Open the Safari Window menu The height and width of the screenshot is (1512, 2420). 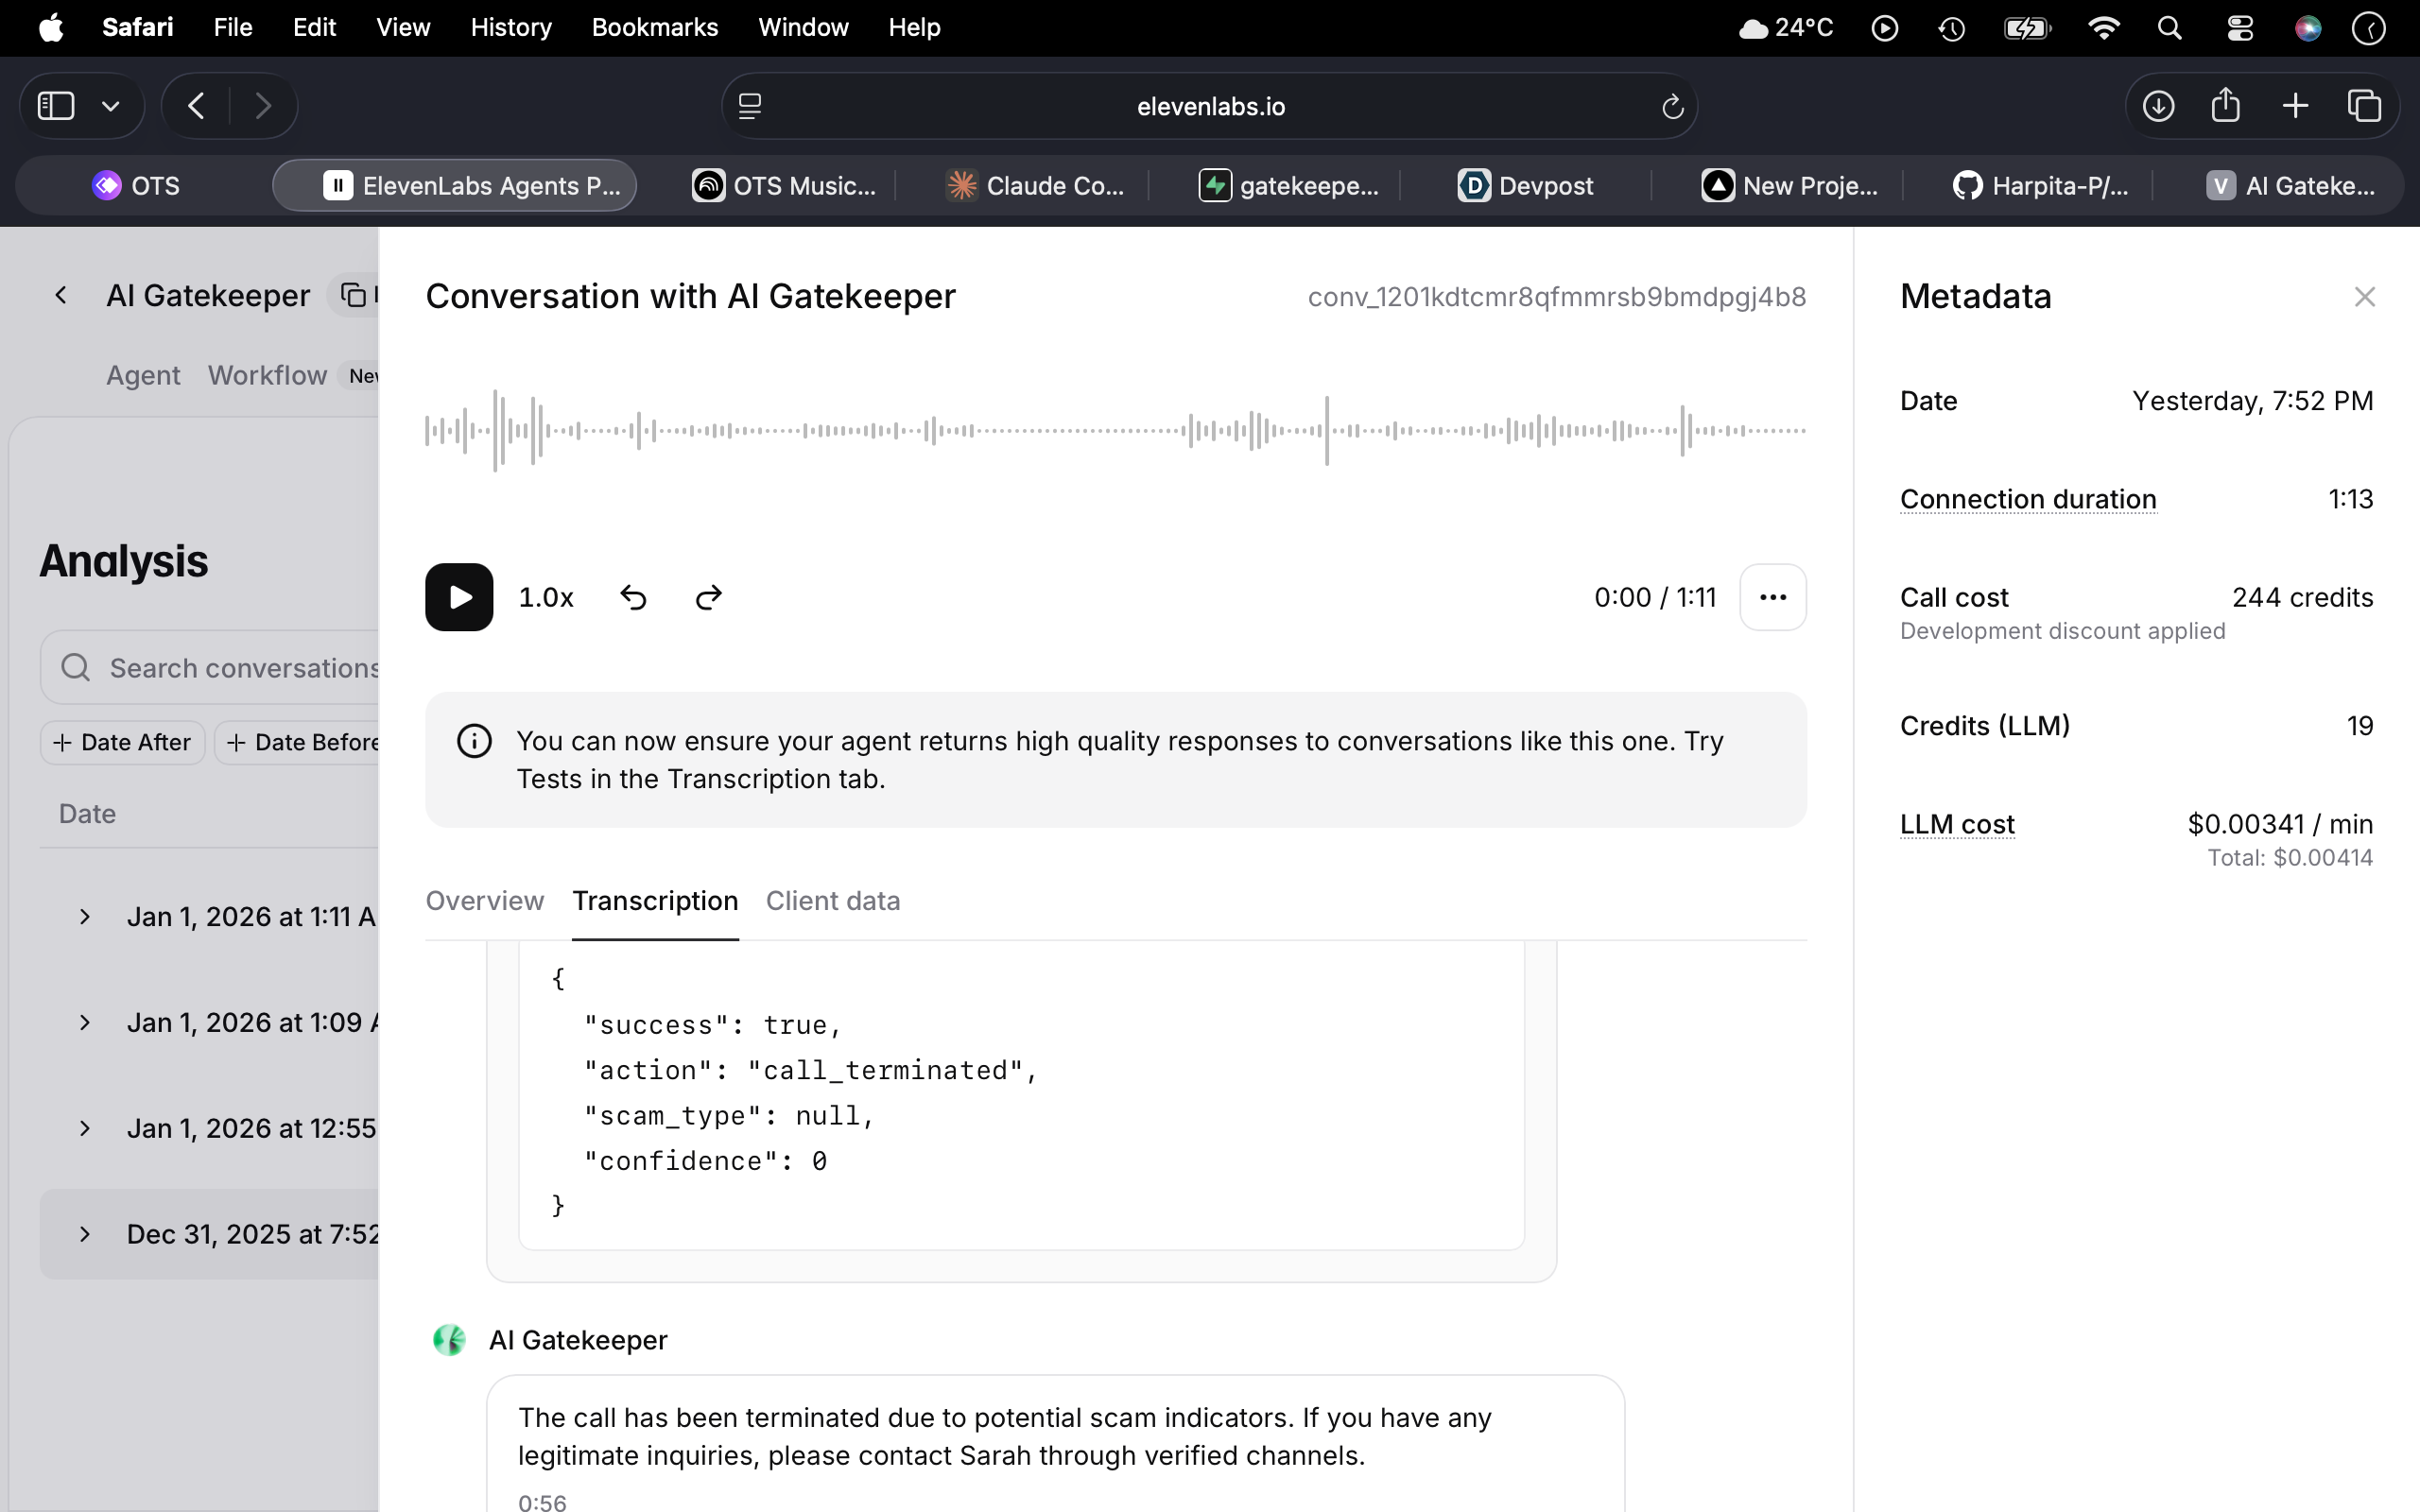[x=803, y=27]
